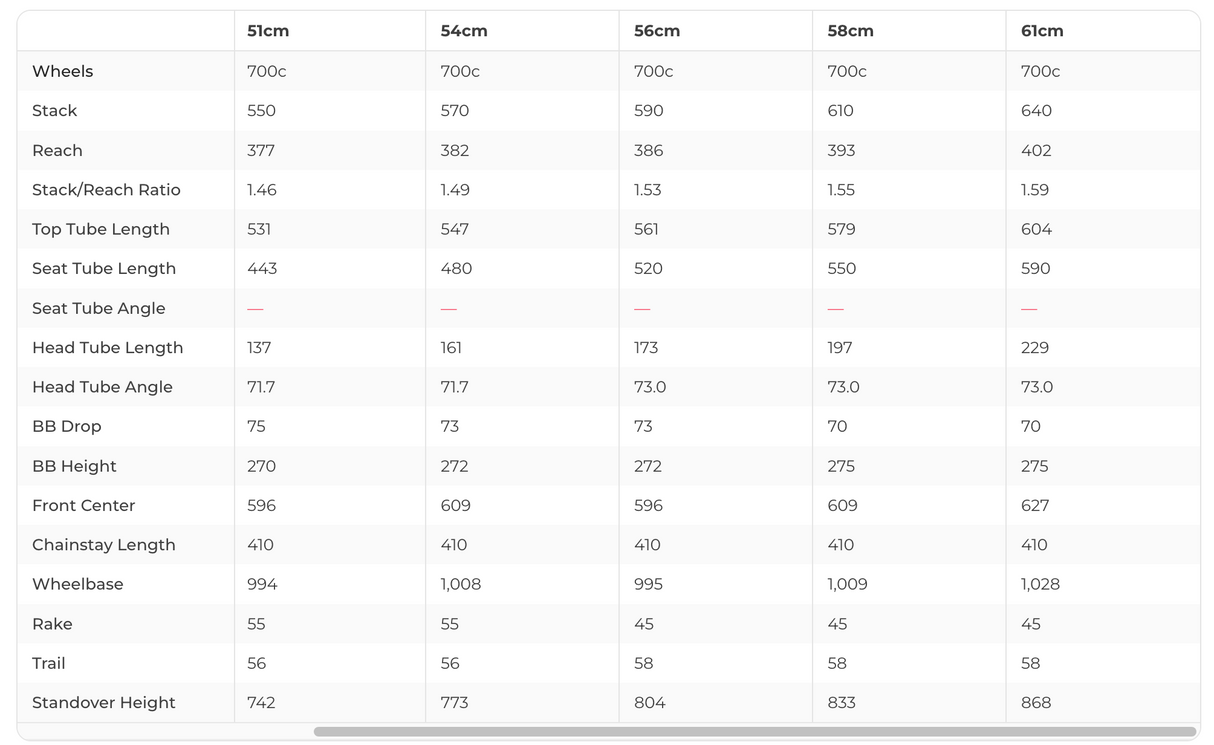The width and height of the screenshot is (1214, 745).
Task: Select the Chainstay Length row label
Action: (103, 545)
